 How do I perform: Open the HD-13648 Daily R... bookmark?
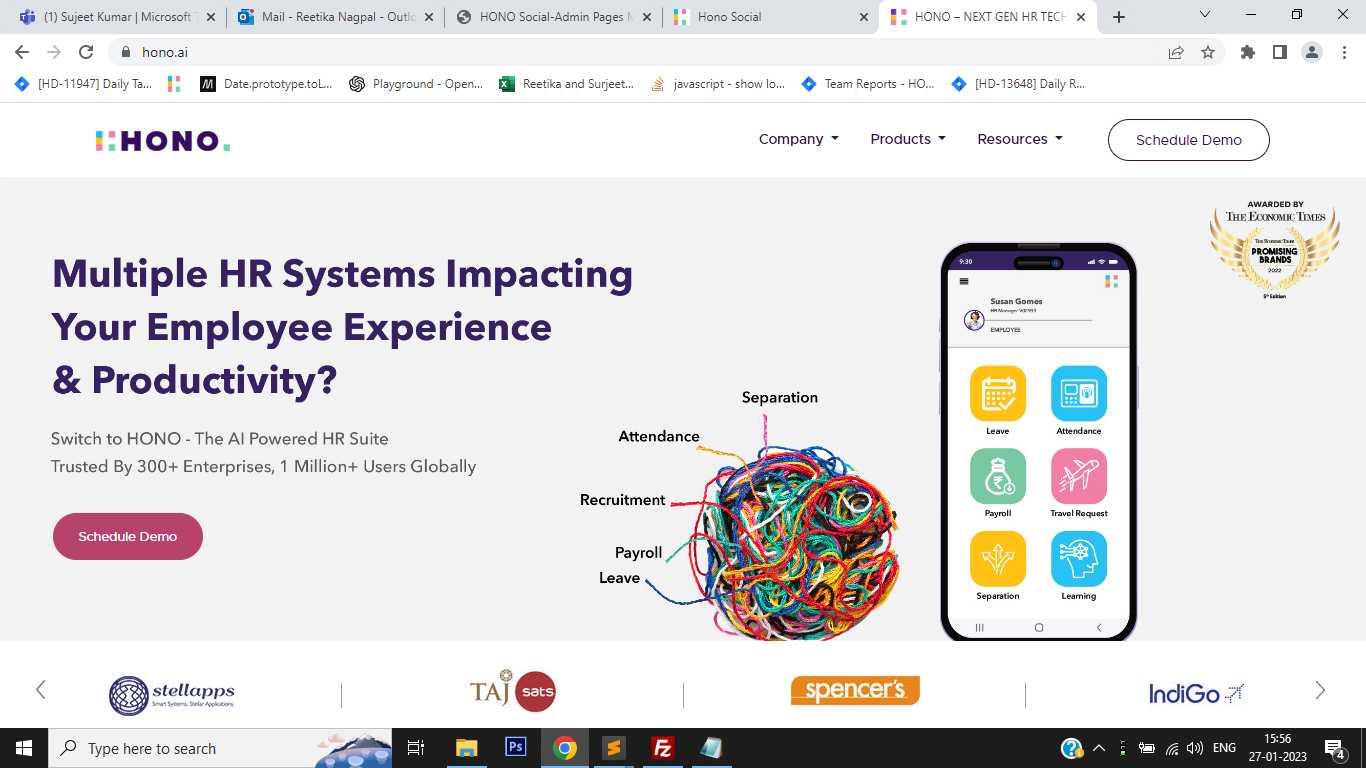pos(1019,84)
